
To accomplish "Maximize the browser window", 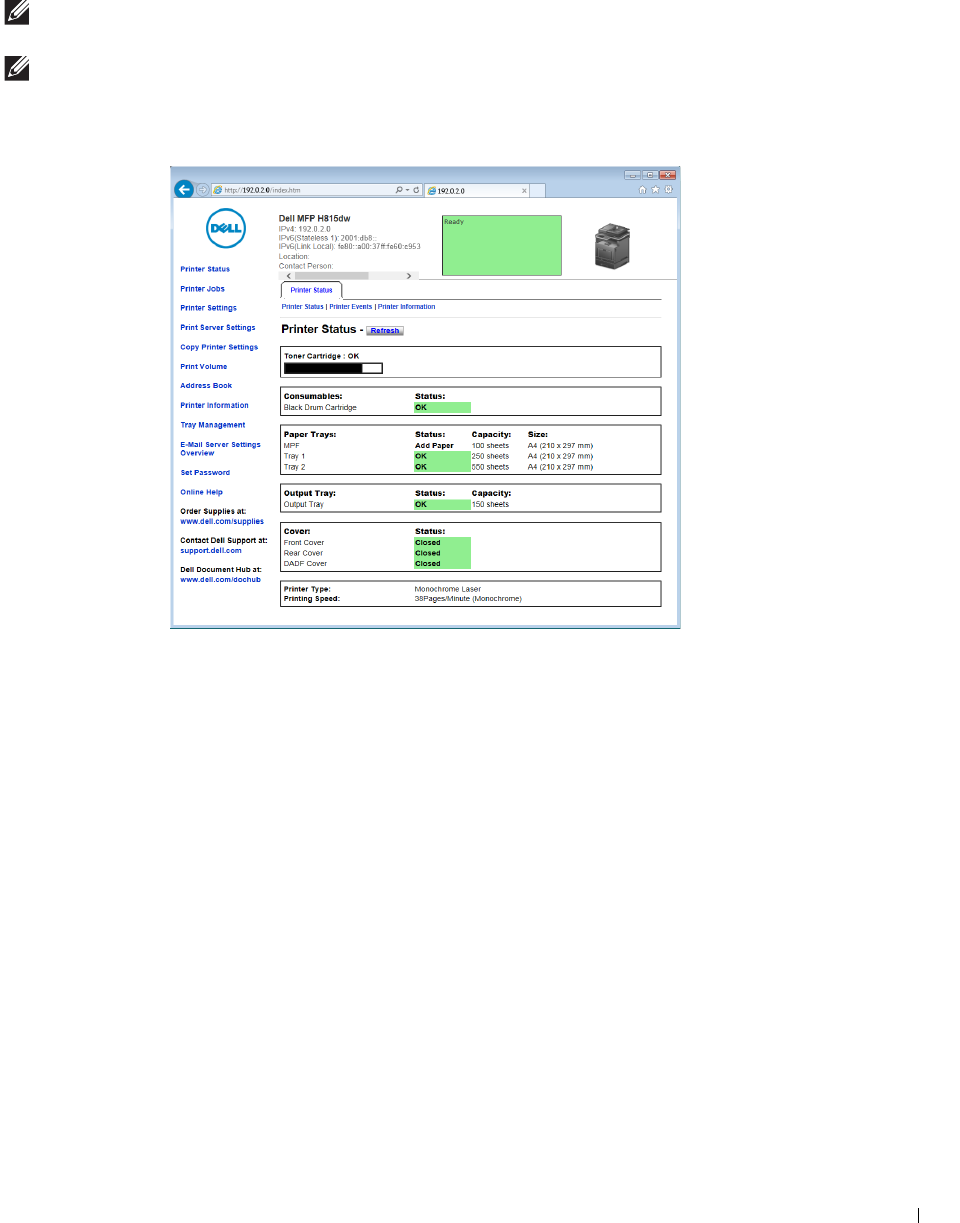I will click(x=649, y=173).
